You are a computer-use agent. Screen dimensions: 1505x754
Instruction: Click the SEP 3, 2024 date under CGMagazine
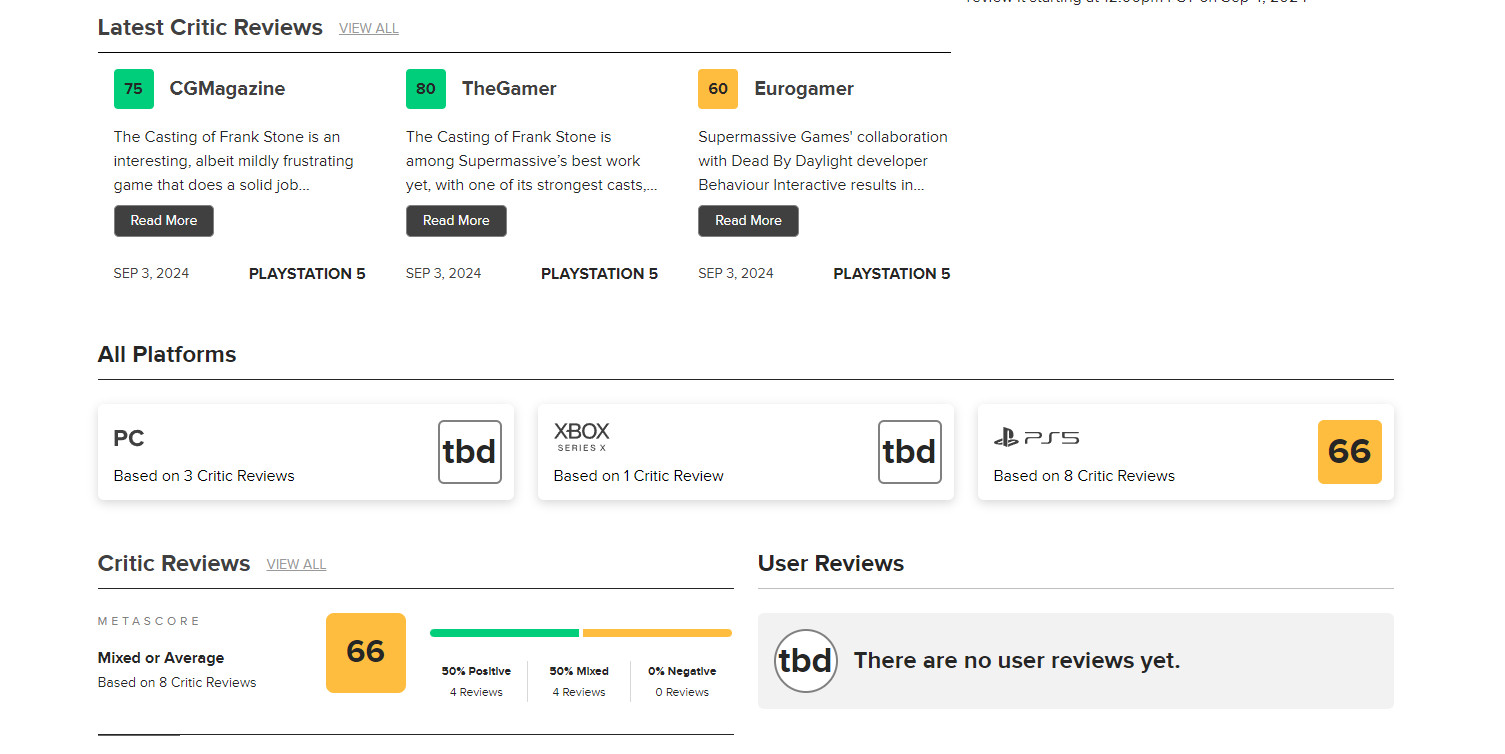[x=151, y=274]
